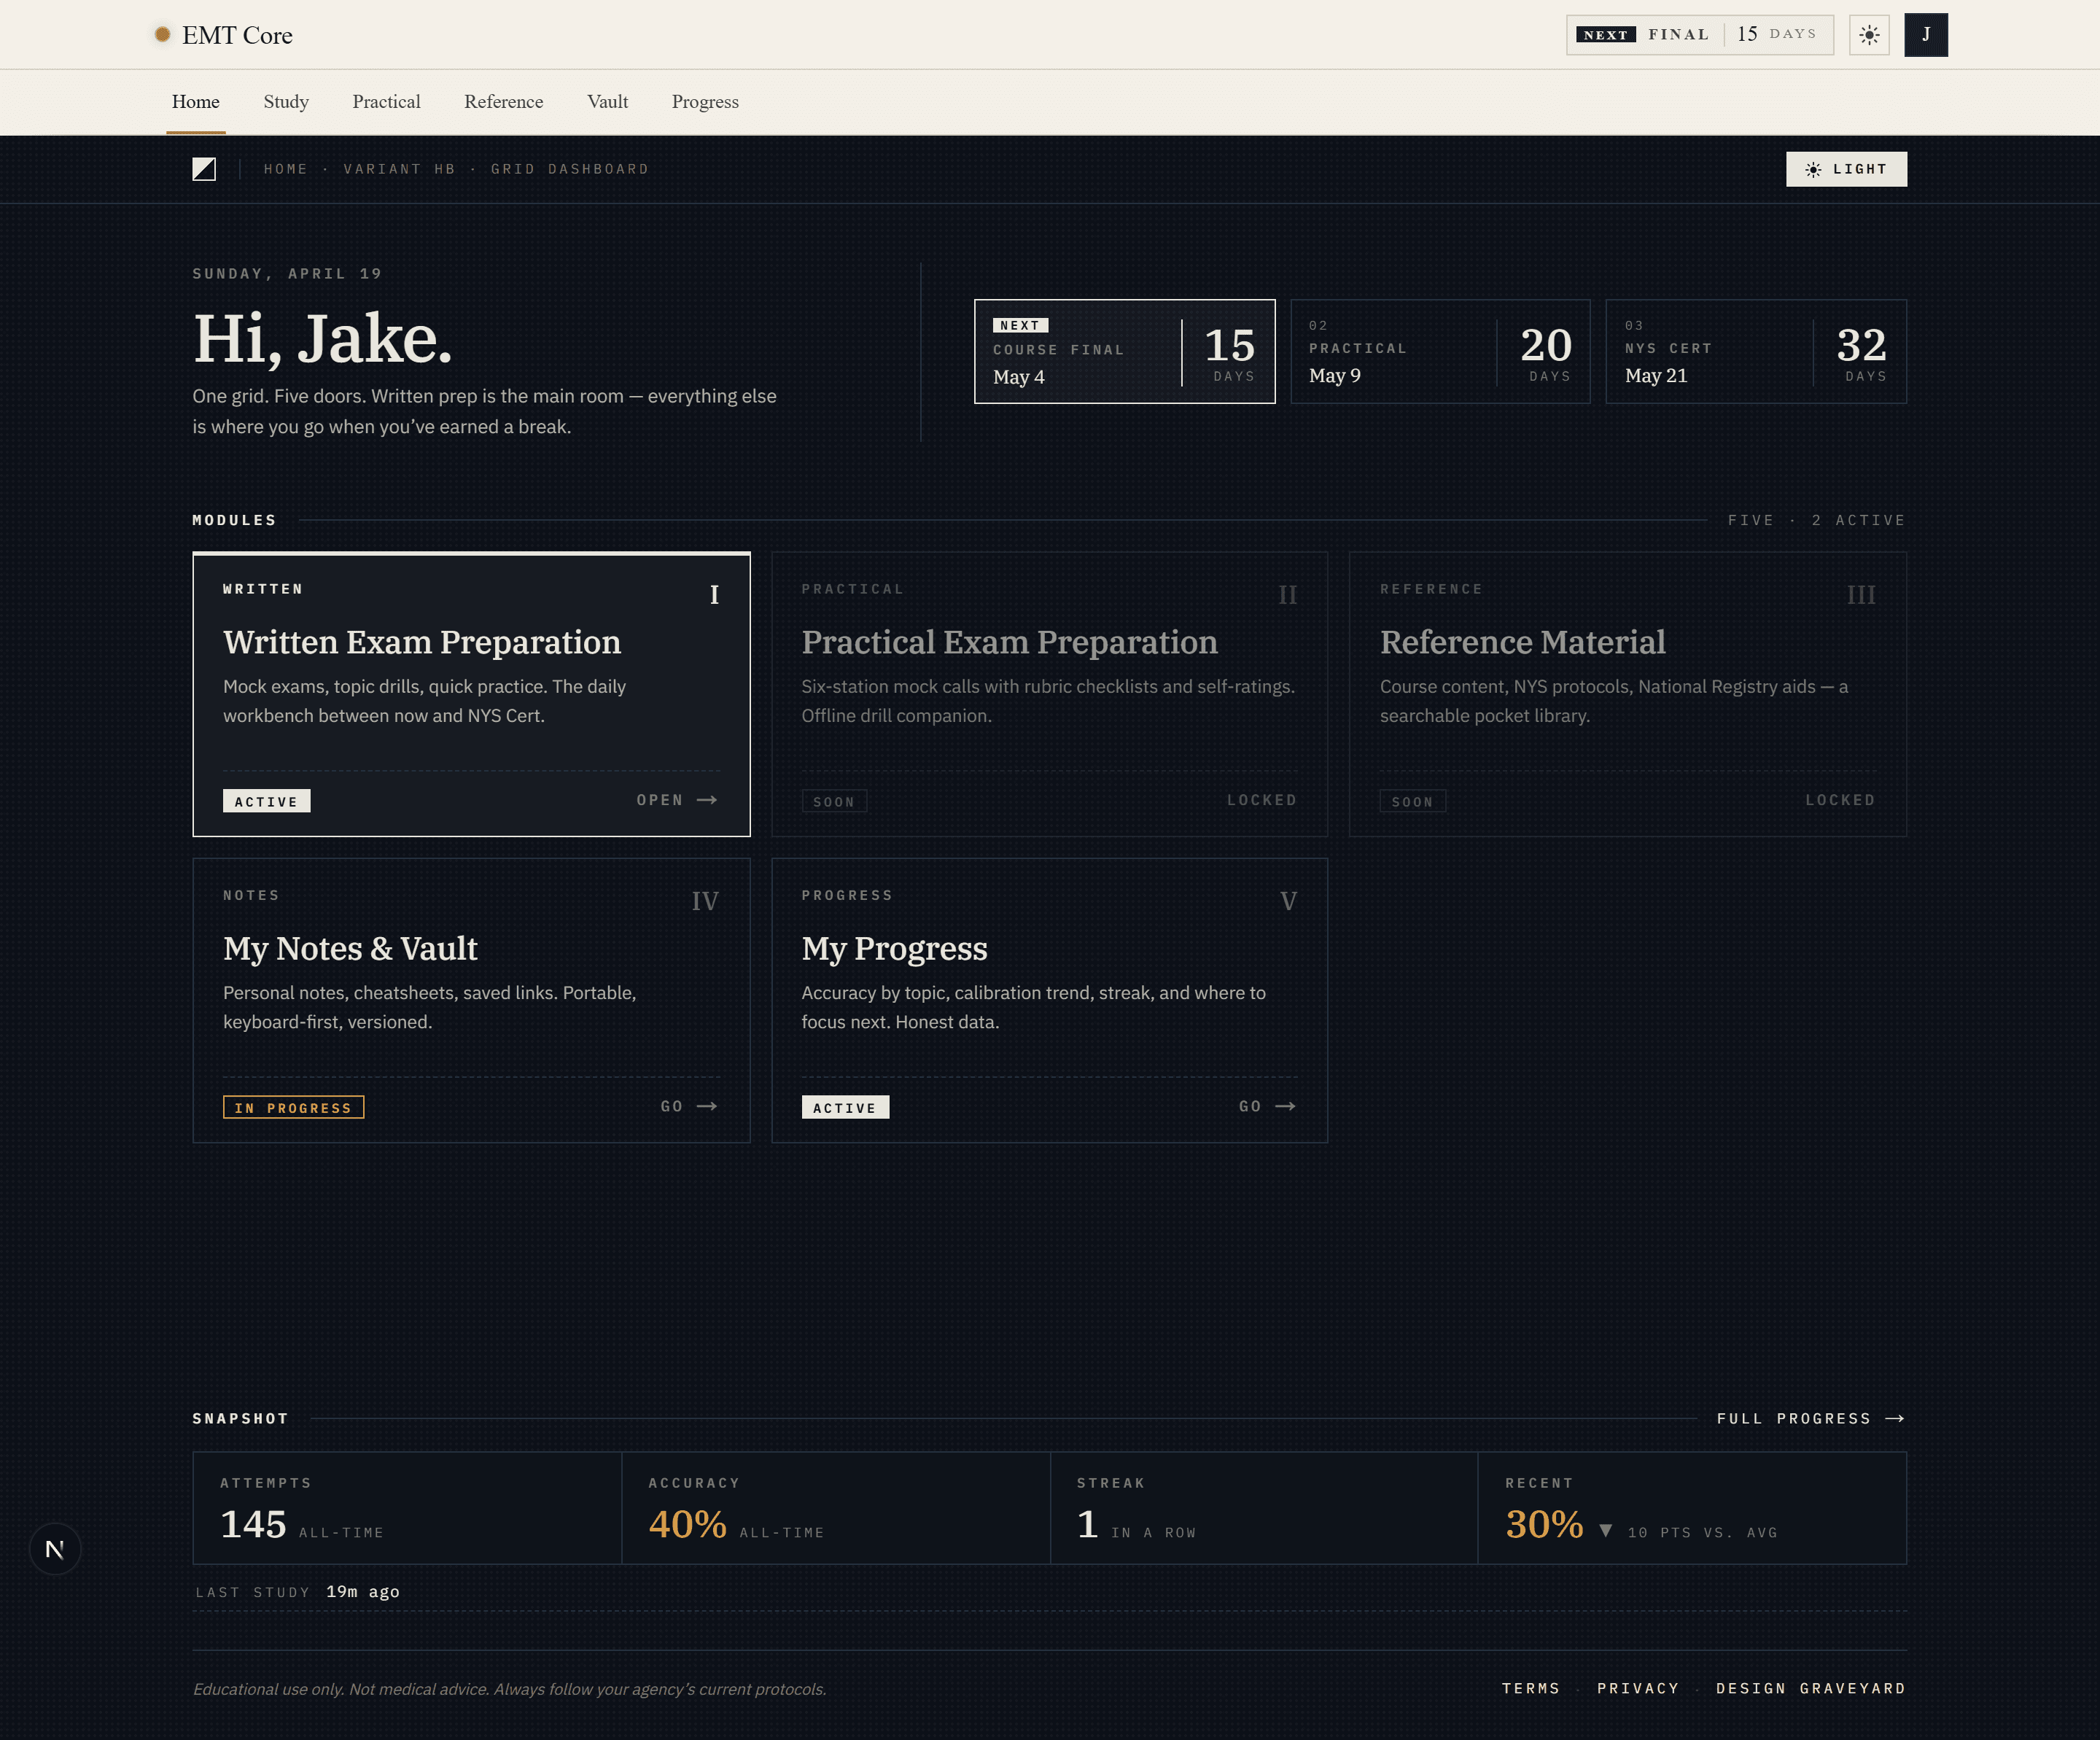This screenshot has width=2100, height=1740.
Task: Click the locked Reference Material card
Action: pyautogui.click(x=1628, y=694)
